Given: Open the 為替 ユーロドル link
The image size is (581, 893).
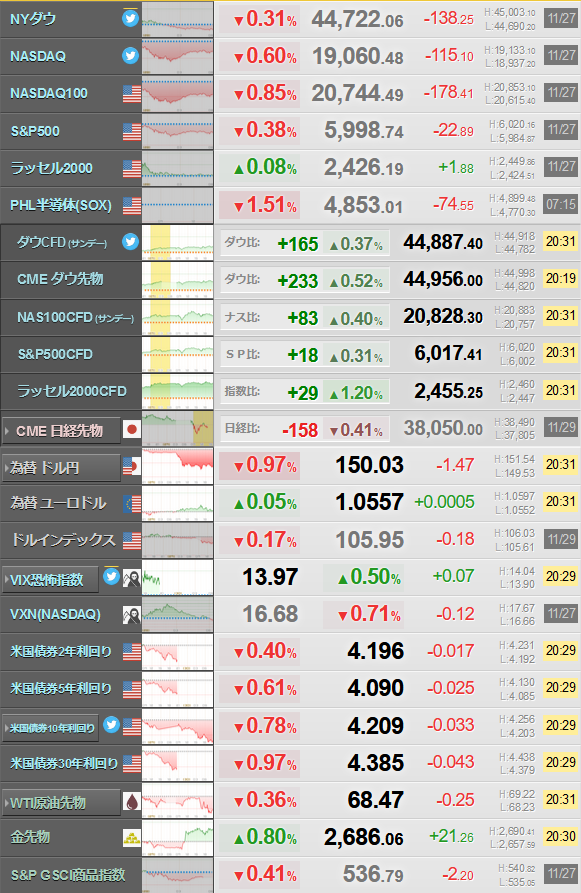Looking at the screenshot, I should (x=58, y=503).
